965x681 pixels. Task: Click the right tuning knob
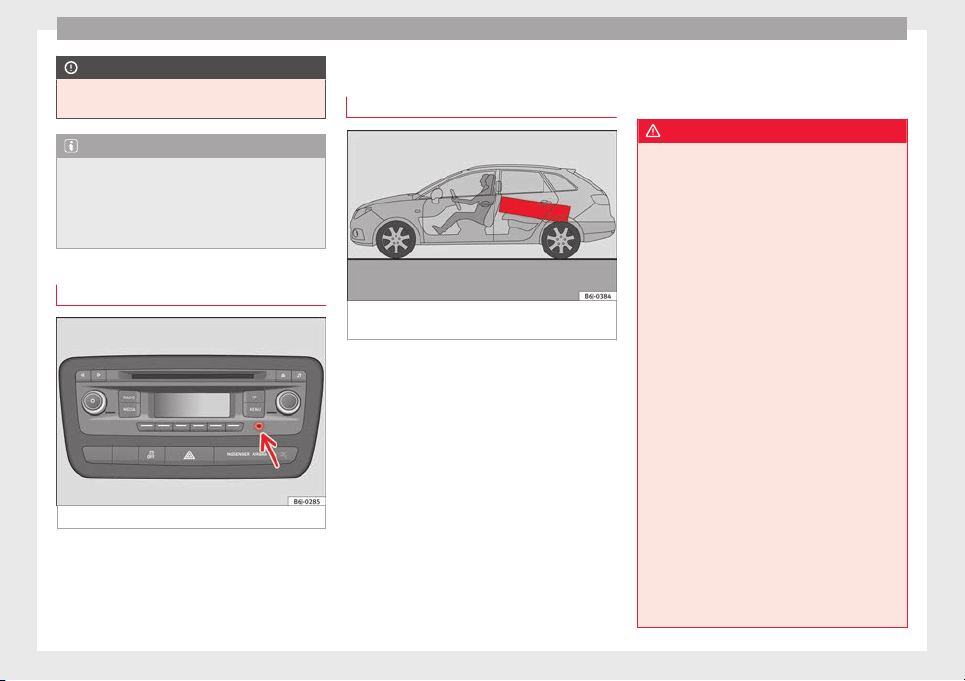pos(287,402)
